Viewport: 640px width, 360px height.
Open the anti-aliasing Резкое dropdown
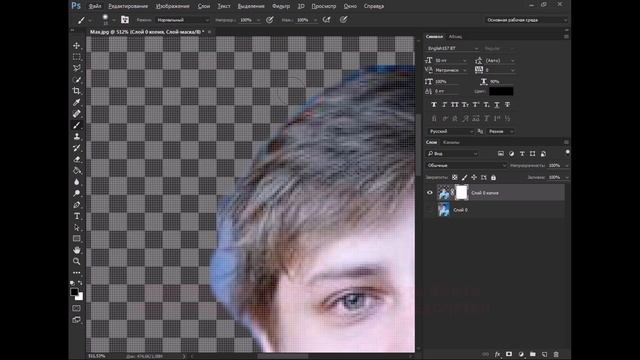point(500,131)
